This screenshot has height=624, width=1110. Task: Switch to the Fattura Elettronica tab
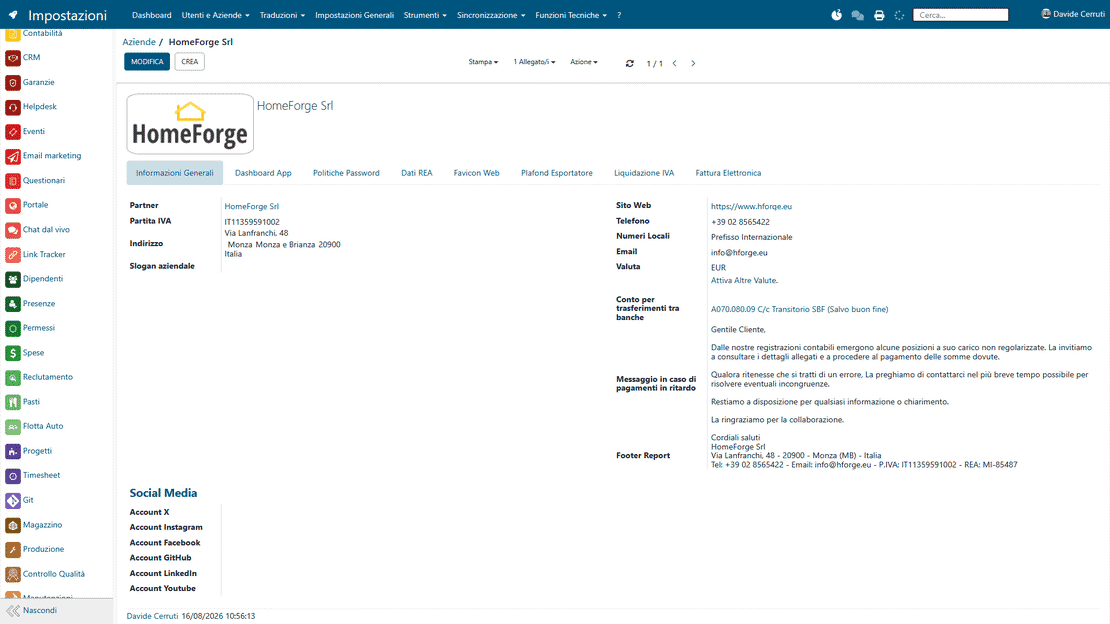tap(728, 173)
